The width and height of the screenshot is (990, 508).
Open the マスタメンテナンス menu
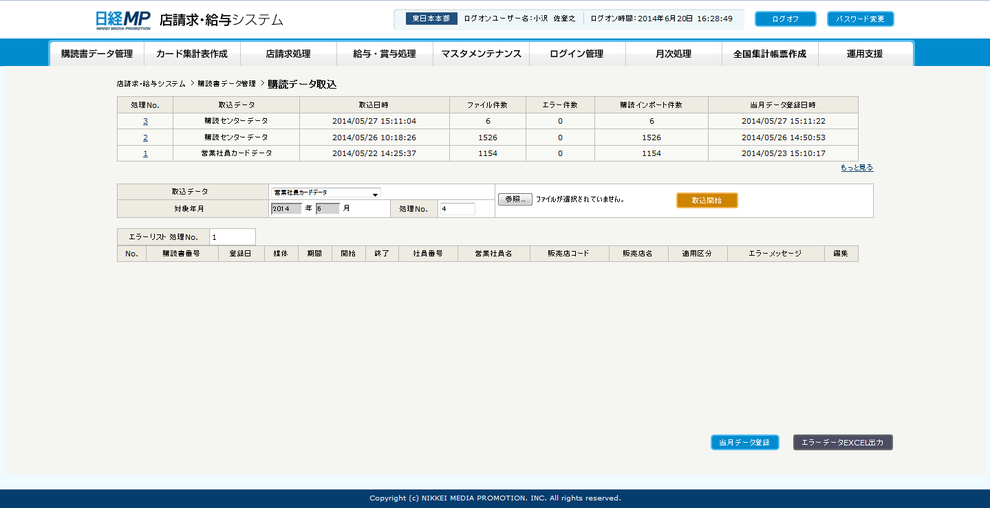pyautogui.click(x=481, y=54)
